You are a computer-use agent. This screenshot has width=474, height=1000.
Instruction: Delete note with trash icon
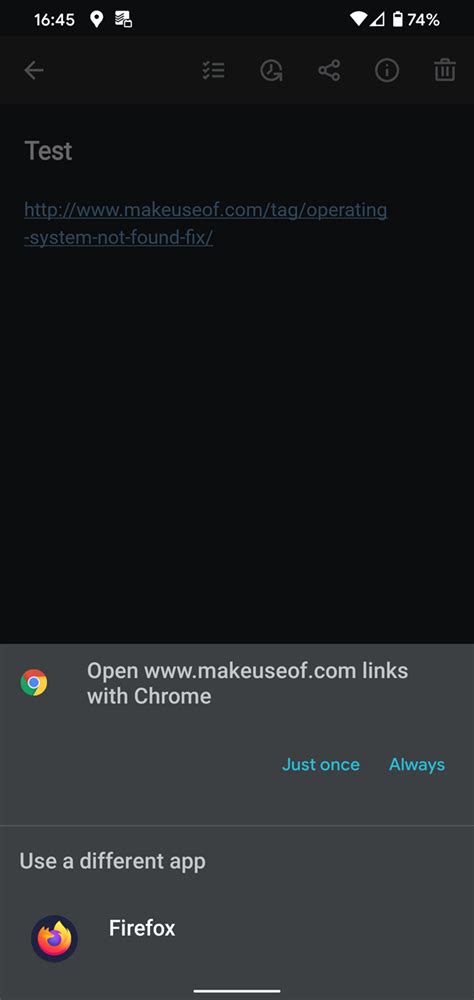[x=445, y=70]
